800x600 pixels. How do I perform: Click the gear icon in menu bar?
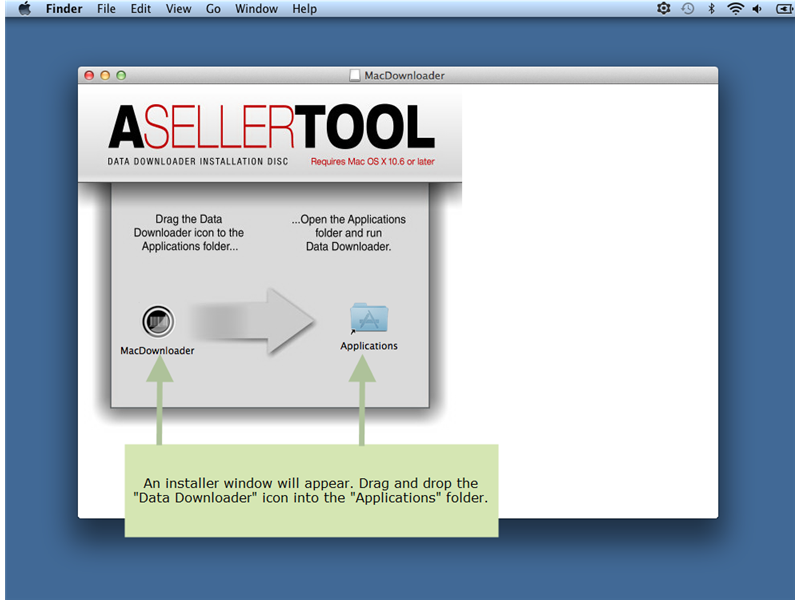[663, 8]
